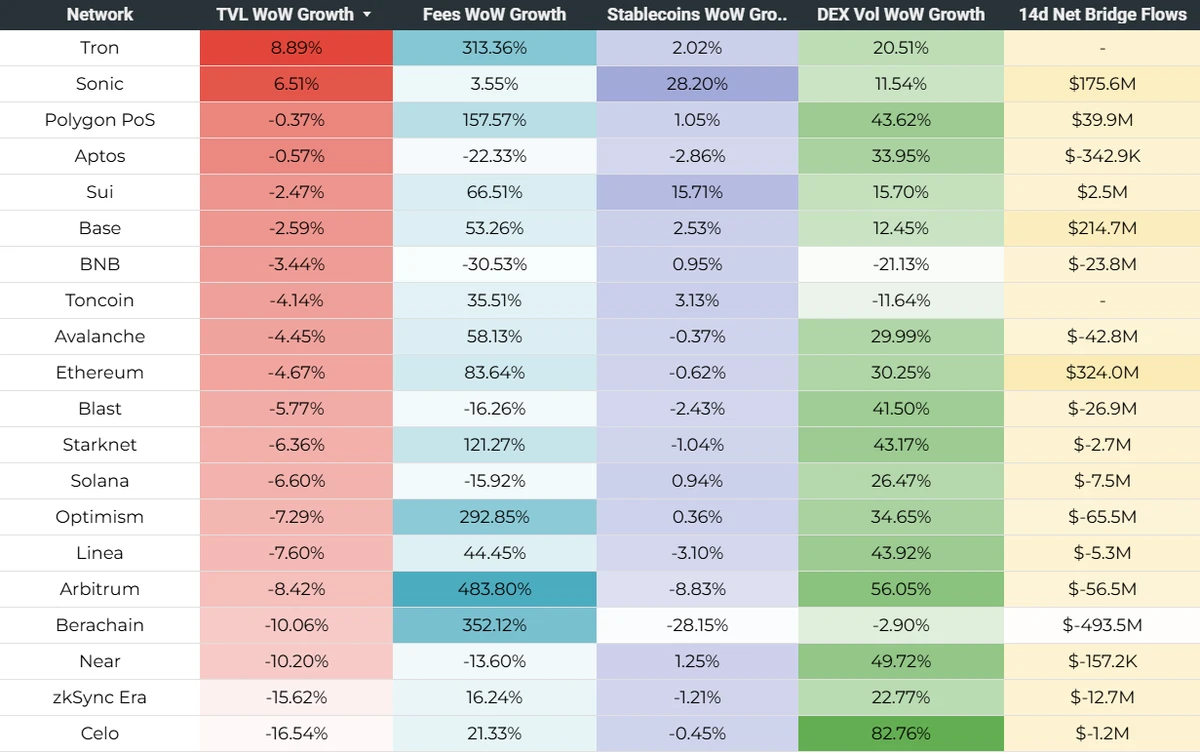Click Berachain's $-493.5M bridge flows cell
Image resolution: width=1200 pixels, height=754 pixels.
(x=1102, y=625)
